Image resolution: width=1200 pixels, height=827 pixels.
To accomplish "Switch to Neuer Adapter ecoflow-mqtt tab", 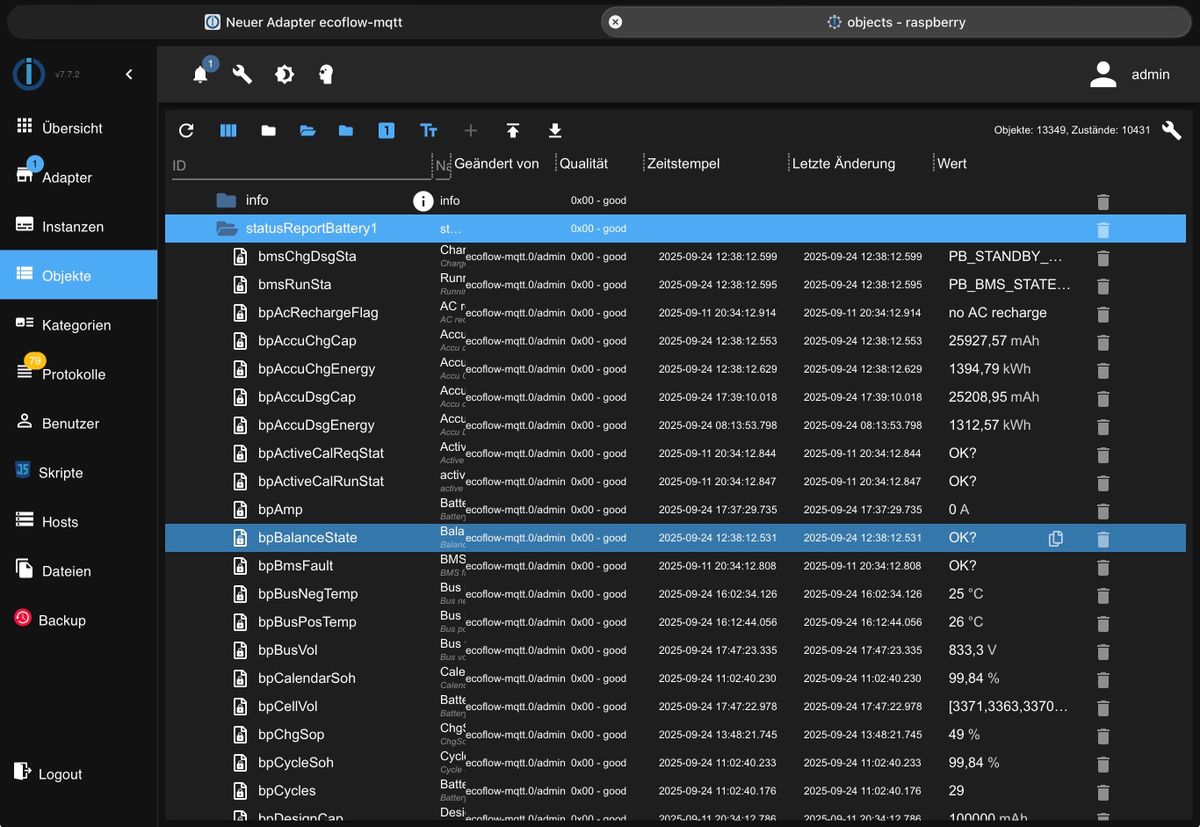I will (303, 21).
